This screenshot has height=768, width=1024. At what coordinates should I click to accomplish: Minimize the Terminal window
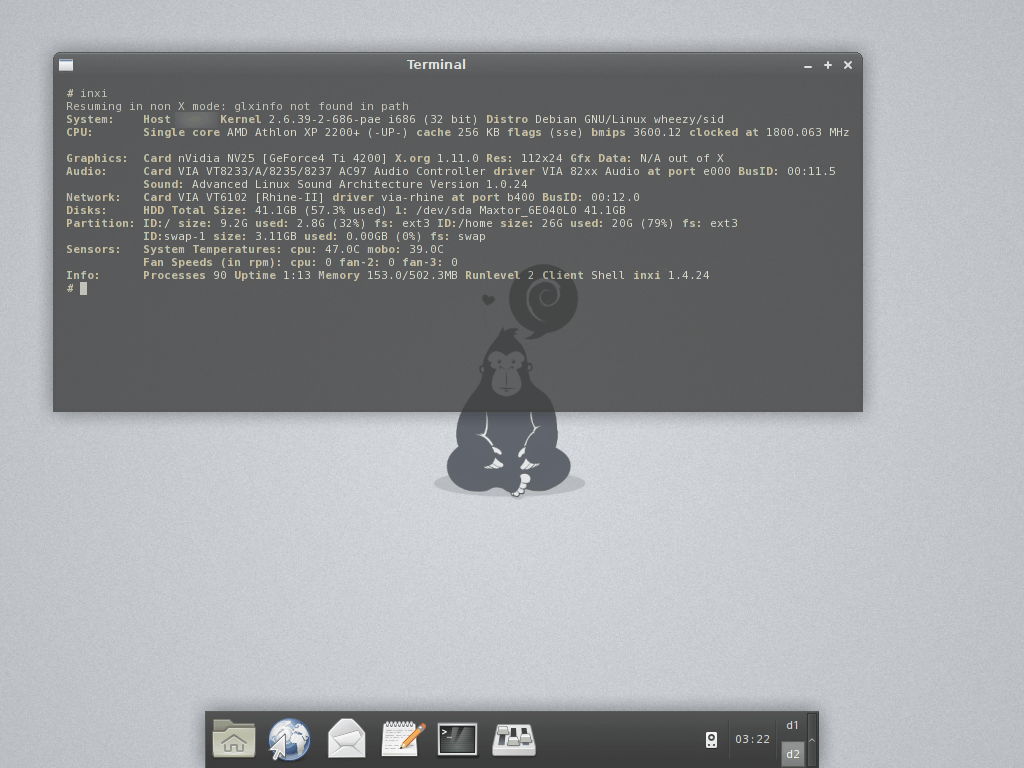pyautogui.click(x=807, y=65)
